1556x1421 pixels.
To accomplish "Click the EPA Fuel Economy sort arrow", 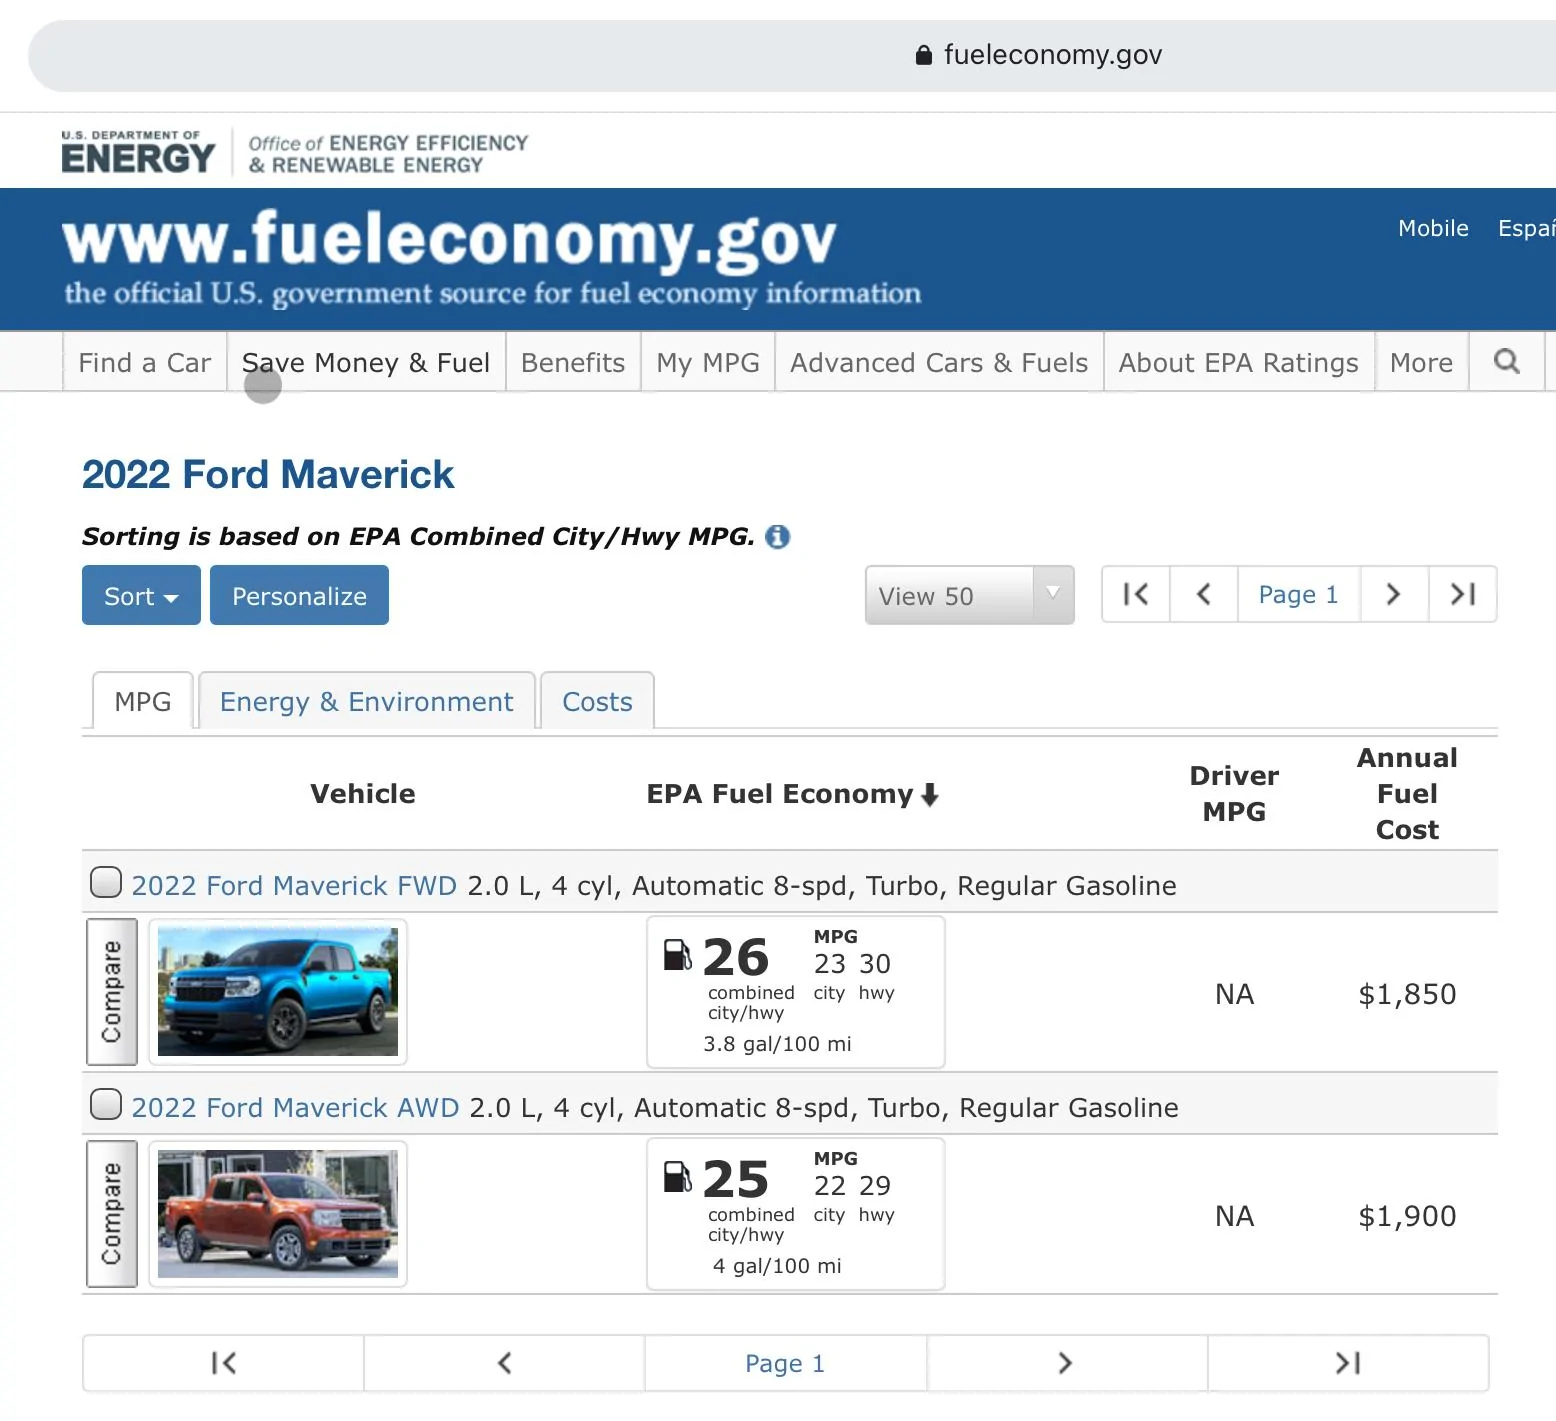I will pyautogui.click(x=930, y=795).
